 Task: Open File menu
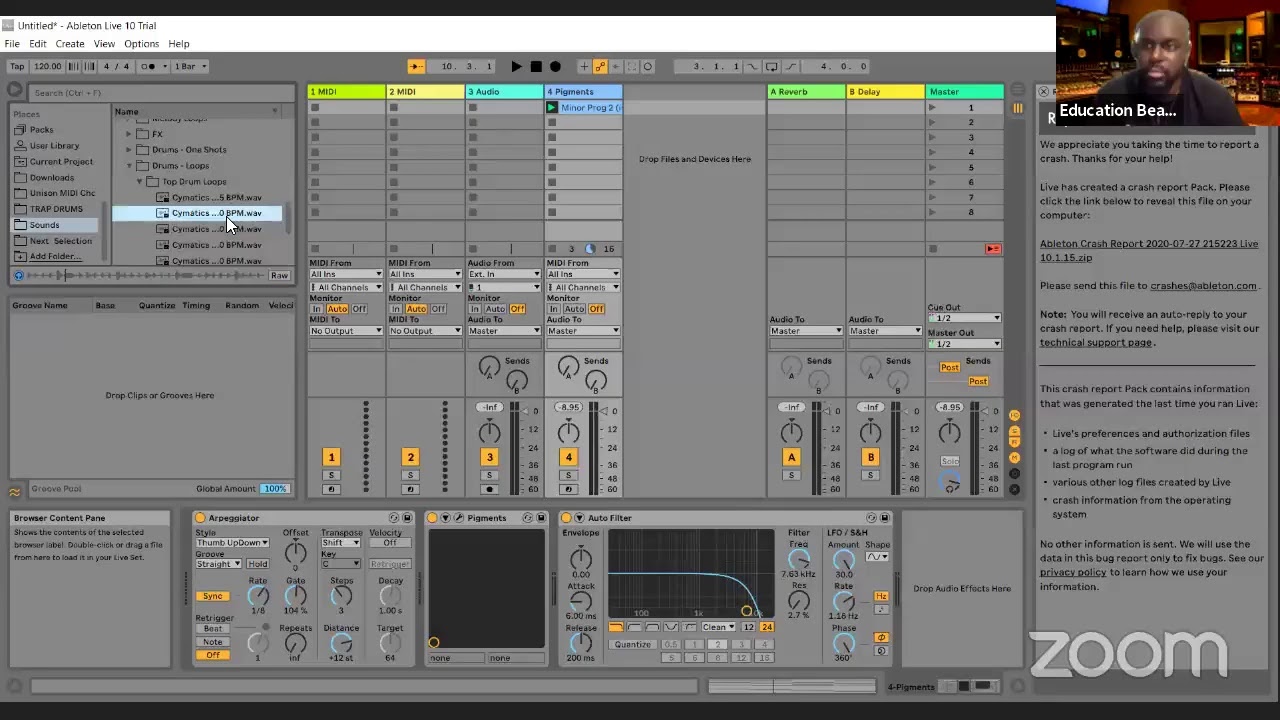point(12,44)
